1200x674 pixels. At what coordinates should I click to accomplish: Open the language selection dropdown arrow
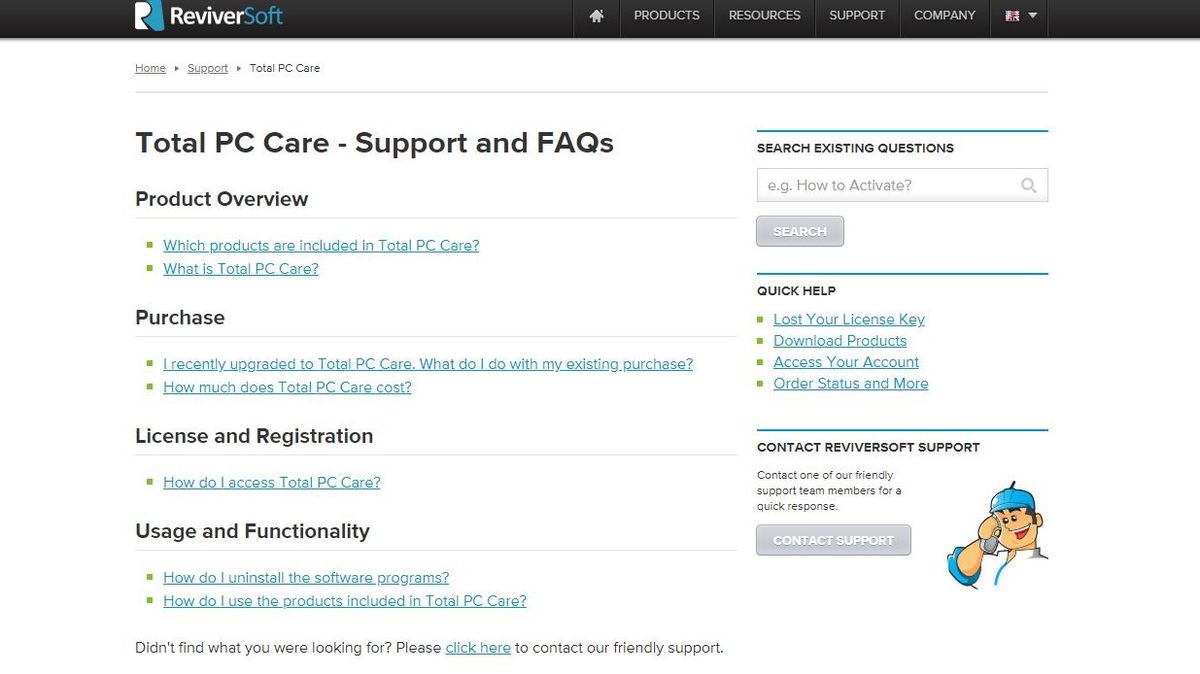(1032, 17)
